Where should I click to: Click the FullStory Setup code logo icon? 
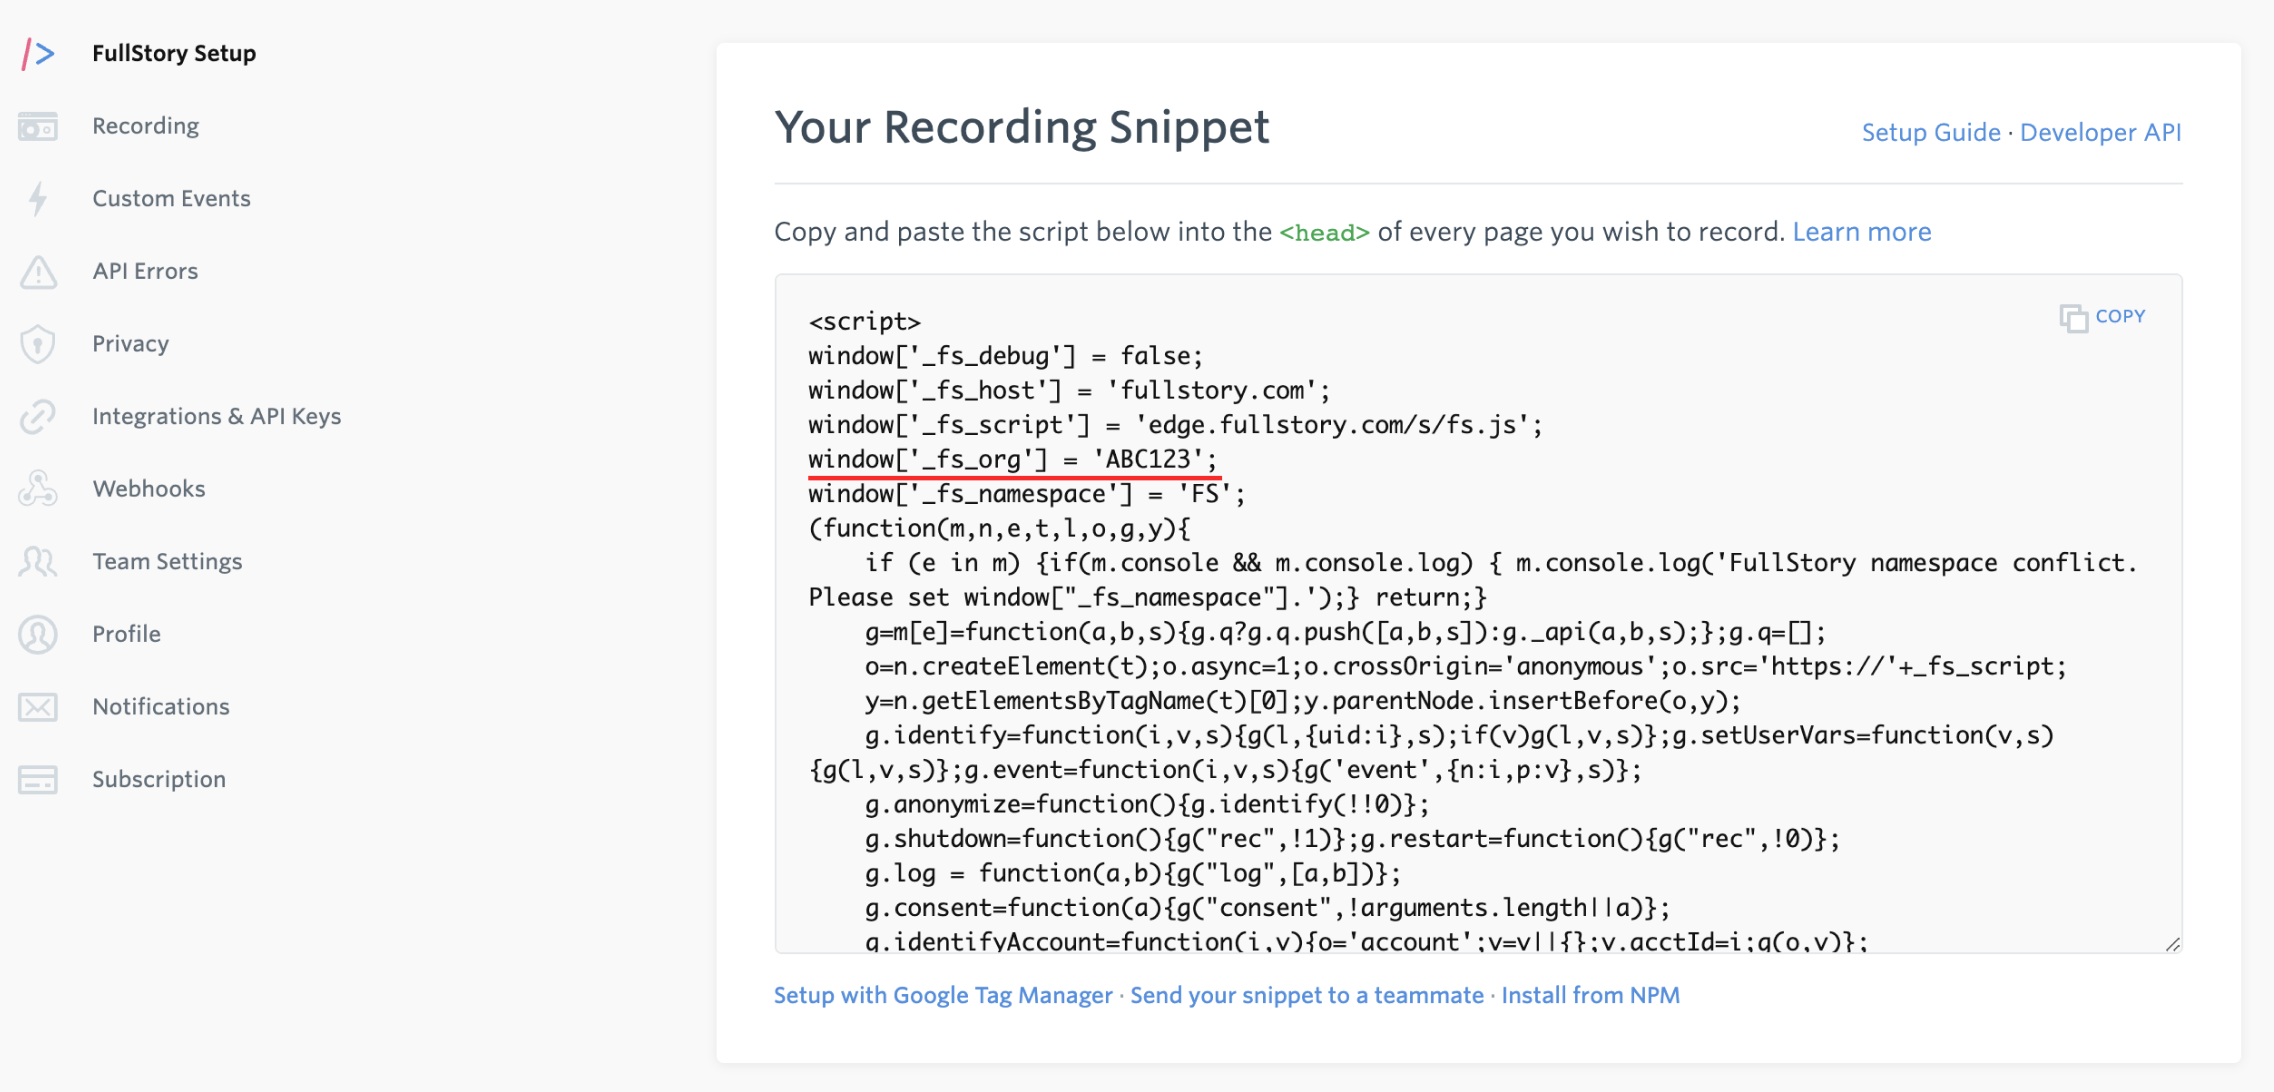click(38, 53)
